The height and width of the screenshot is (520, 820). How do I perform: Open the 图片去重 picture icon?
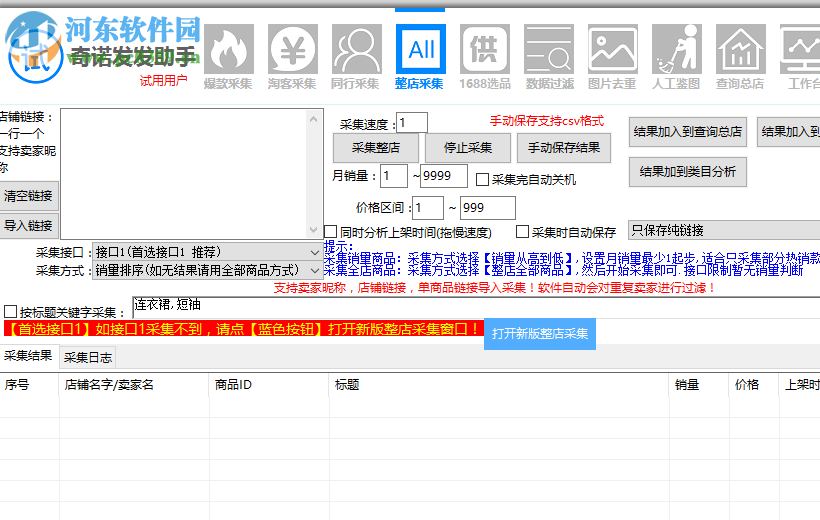(x=612, y=50)
